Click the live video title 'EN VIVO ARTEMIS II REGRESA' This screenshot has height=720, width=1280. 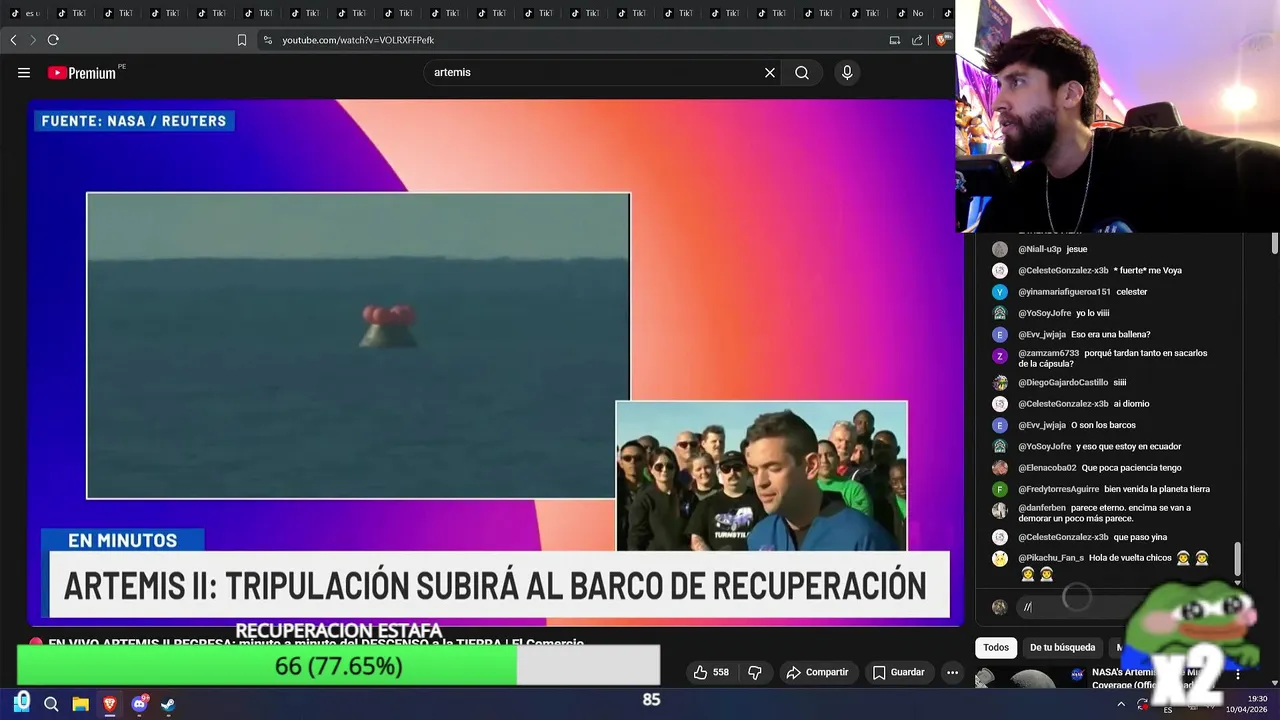[x=316, y=643]
